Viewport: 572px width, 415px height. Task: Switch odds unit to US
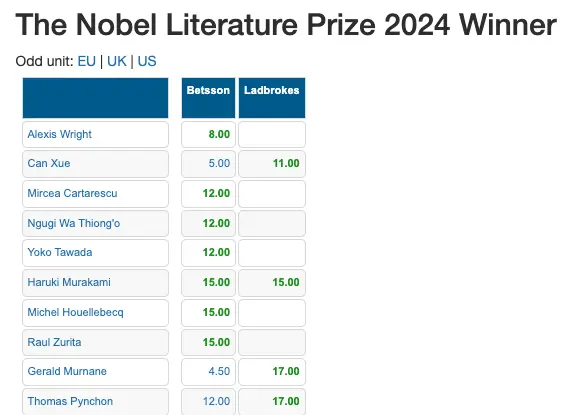pyautogui.click(x=147, y=61)
